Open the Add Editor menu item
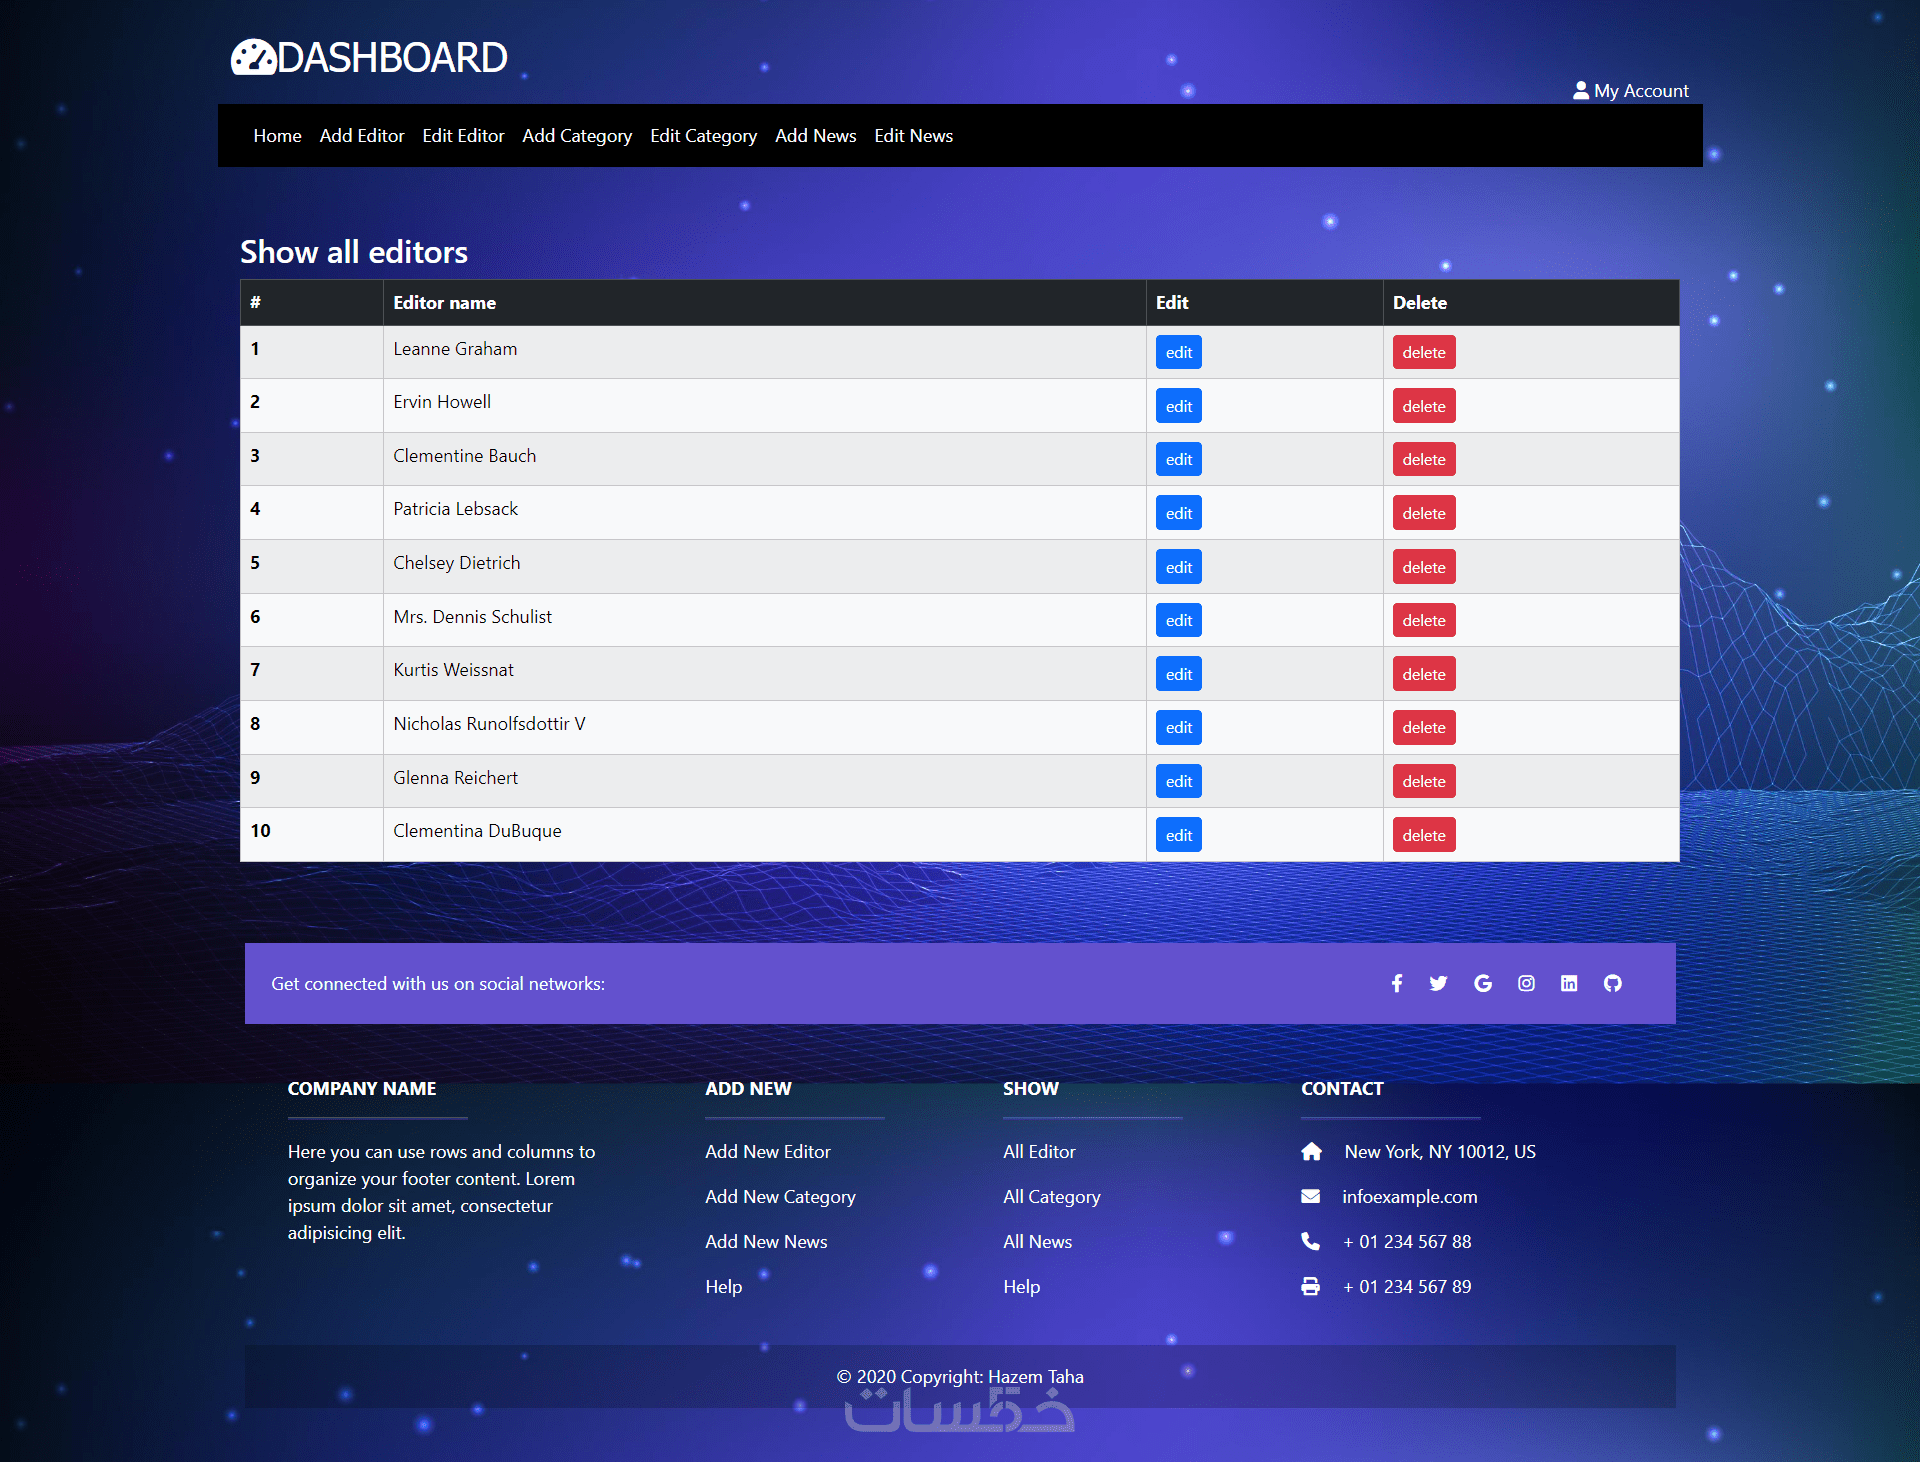The image size is (1920, 1462). [x=361, y=135]
